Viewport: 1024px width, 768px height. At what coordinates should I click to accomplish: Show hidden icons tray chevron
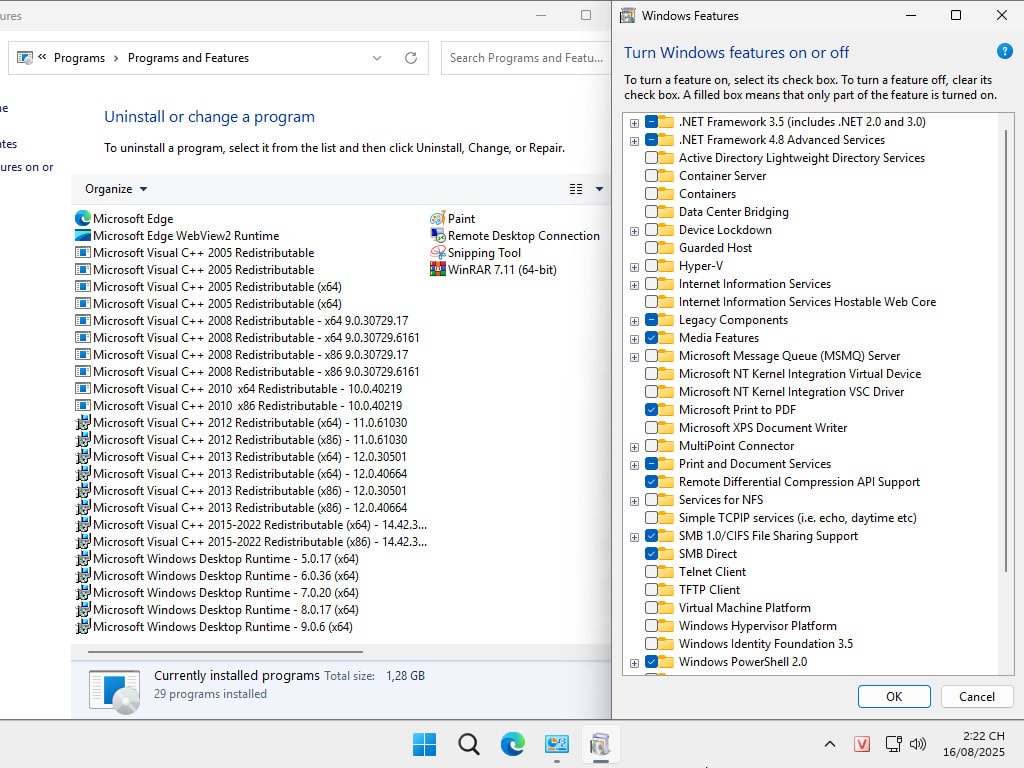point(829,744)
